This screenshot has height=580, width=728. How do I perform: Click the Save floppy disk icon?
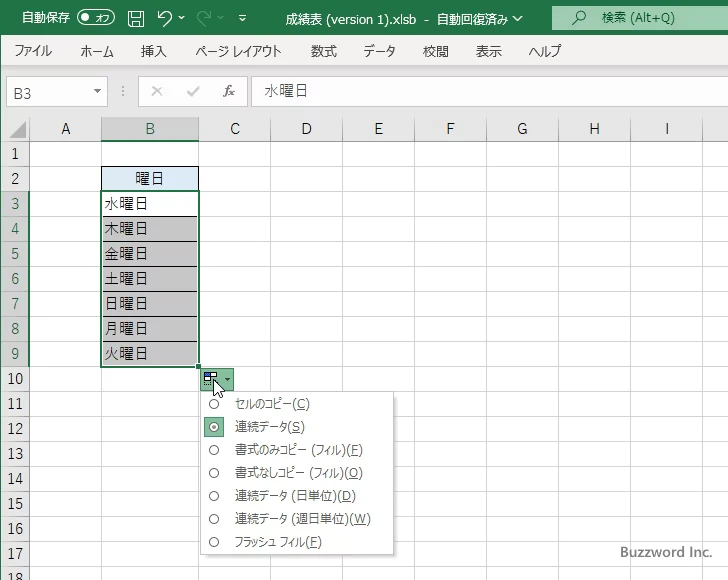pyautogui.click(x=136, y=19)
